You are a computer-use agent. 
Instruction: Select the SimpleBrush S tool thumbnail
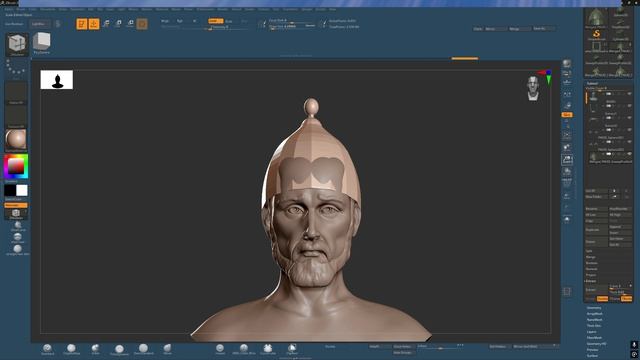pos(596,34)
